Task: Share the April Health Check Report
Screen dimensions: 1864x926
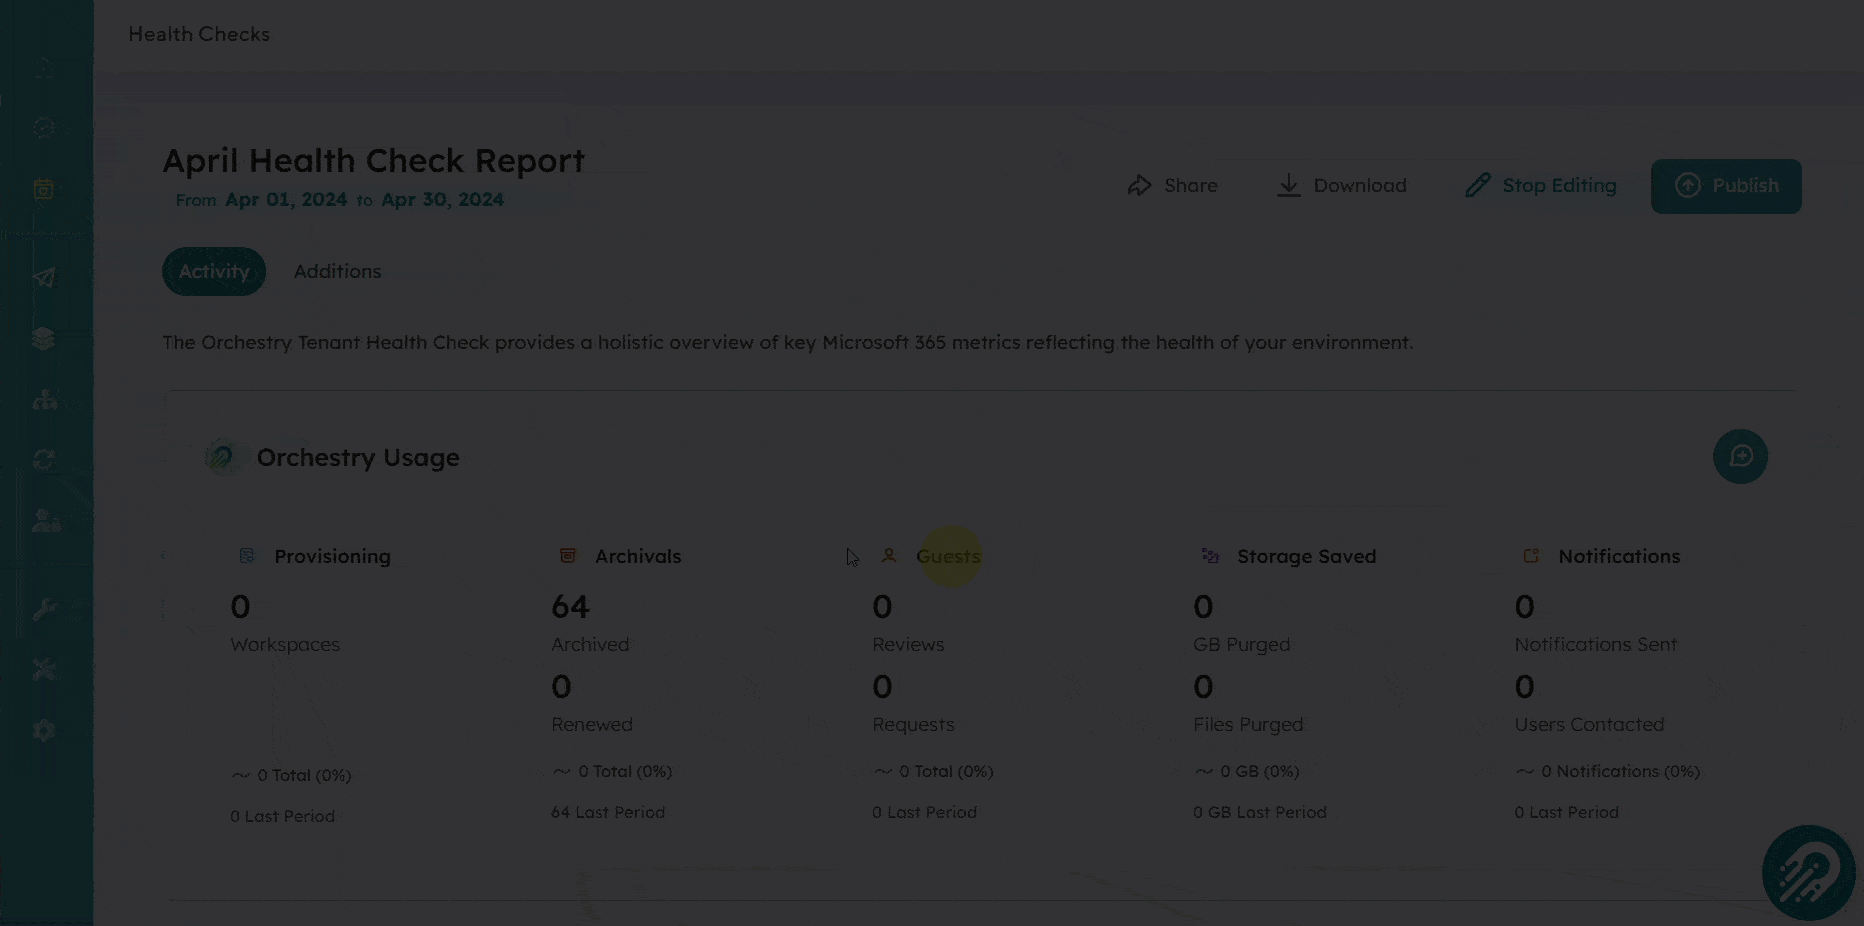Action: coord(1172,186)
